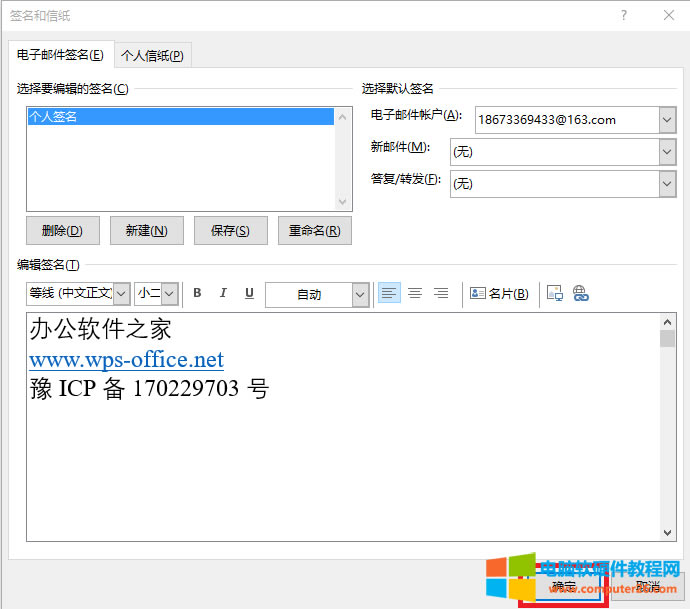This screenshot has width=690, height=609.
Task: Expand the 新邮件 signature dropdown
Action: coord(667,151)
